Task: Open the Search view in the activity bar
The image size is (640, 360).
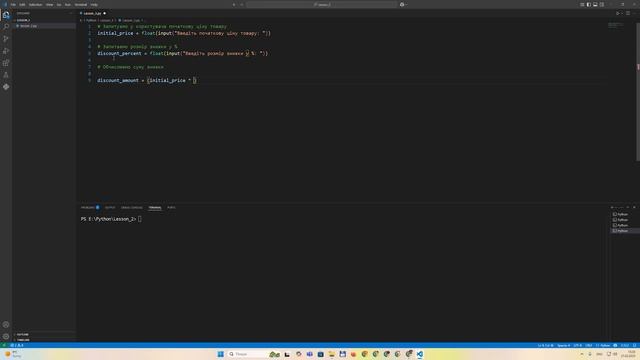Action: (x=6, y=27)
